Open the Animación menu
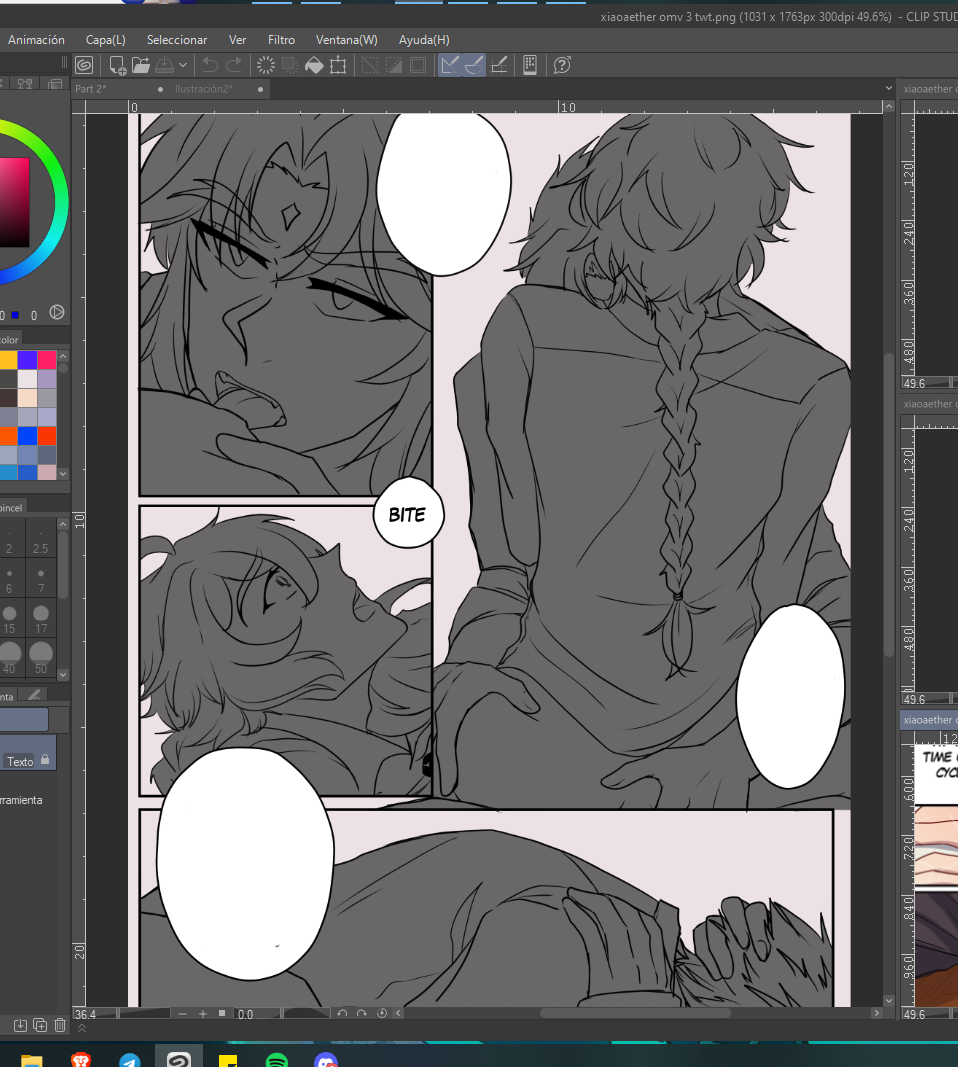Image resolution: width=958 pixels, height=1067 pixels. point(36,40)
